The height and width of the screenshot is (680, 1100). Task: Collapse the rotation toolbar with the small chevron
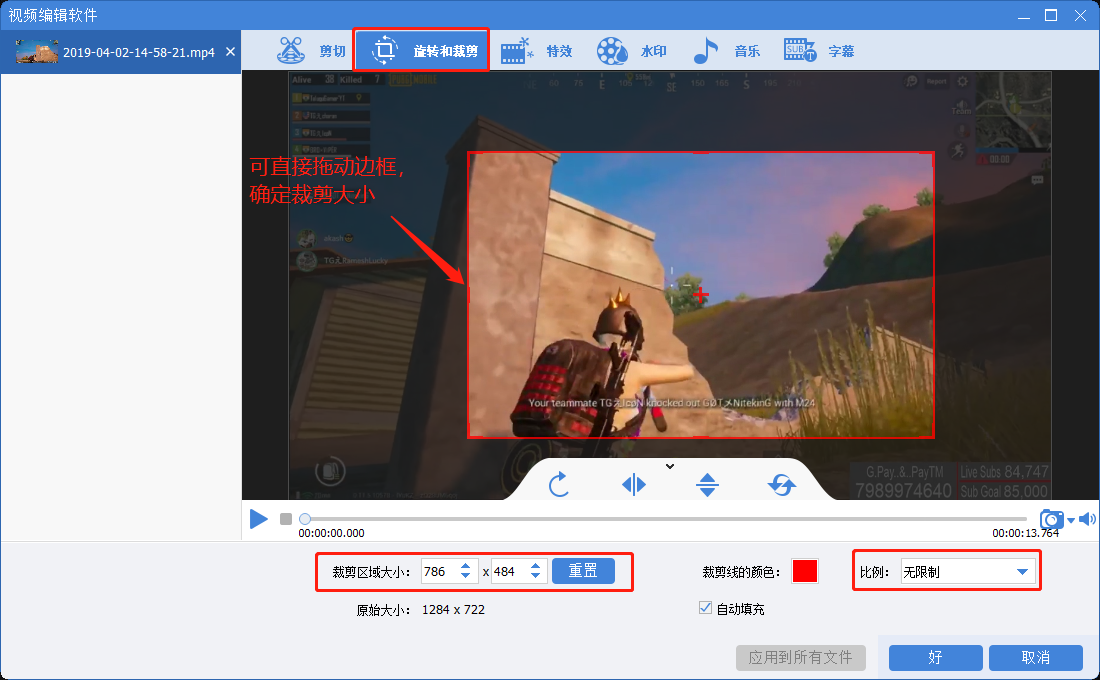(x=670, y=466)
